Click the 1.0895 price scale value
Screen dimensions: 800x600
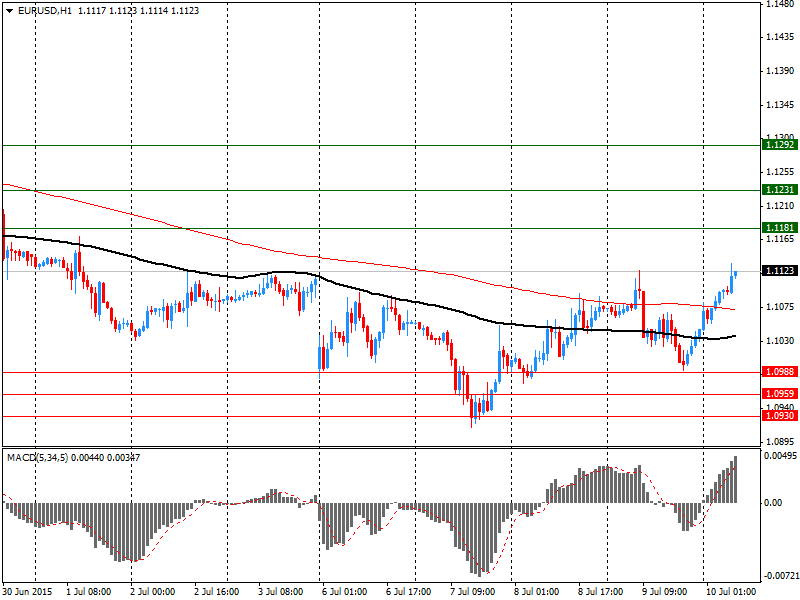coord(781,441)
